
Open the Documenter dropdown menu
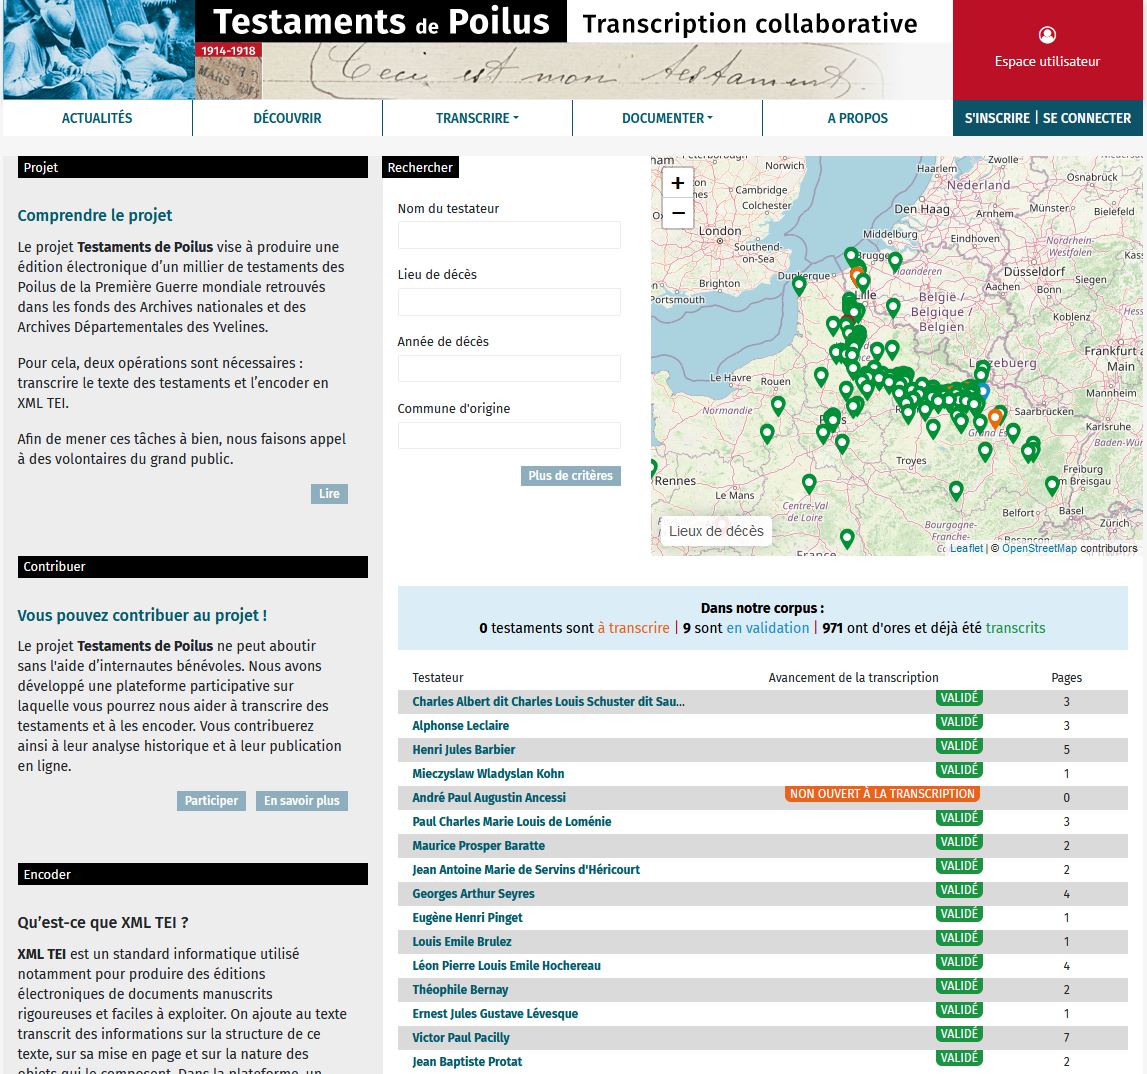[667, 118]
